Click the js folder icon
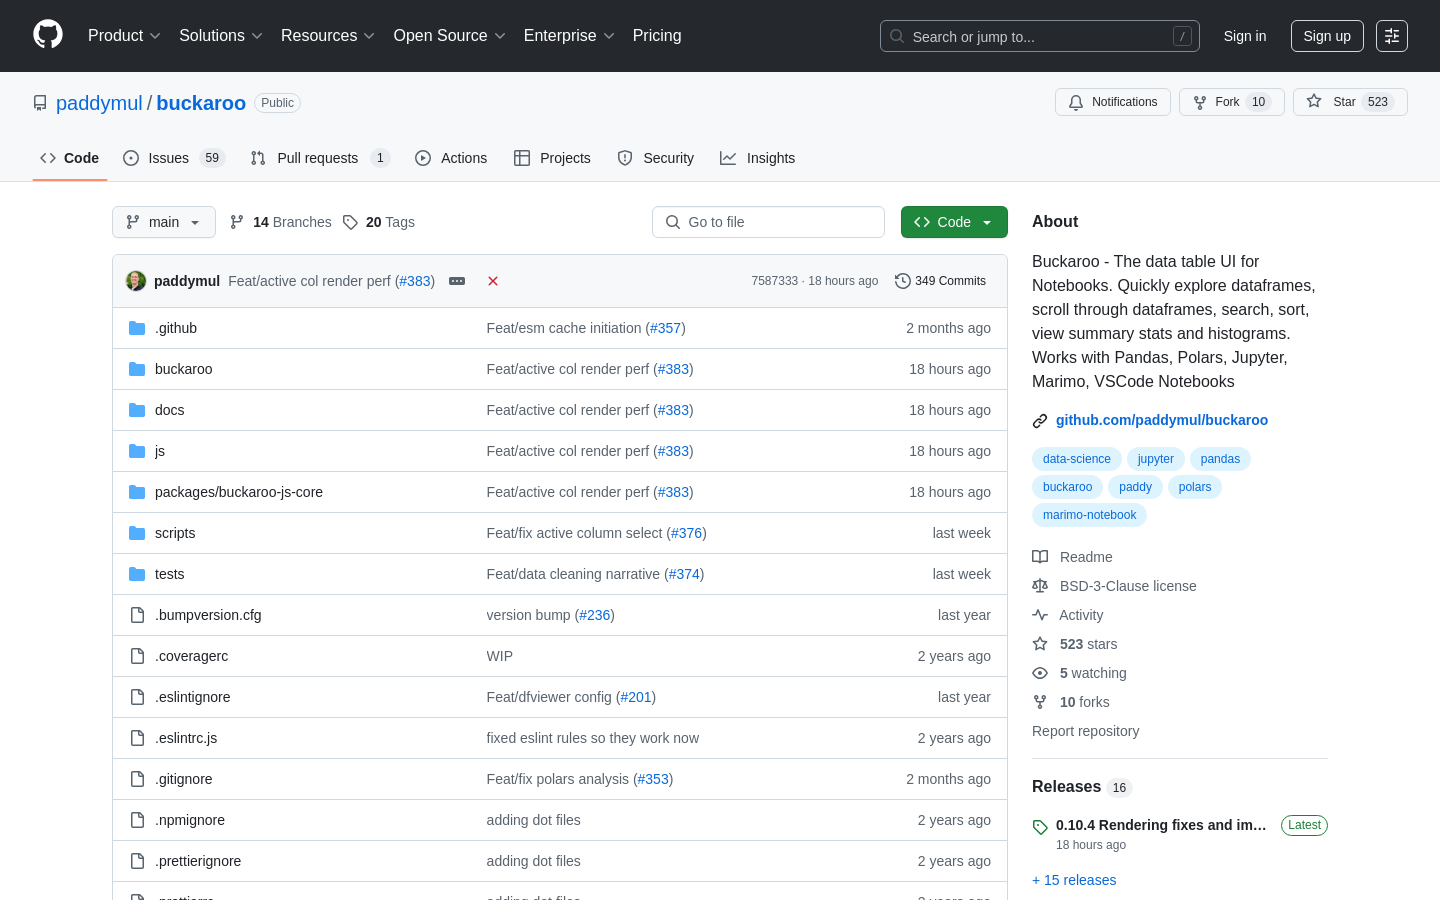This screenshot has width=1440, height=900. (x=137, y=451)
